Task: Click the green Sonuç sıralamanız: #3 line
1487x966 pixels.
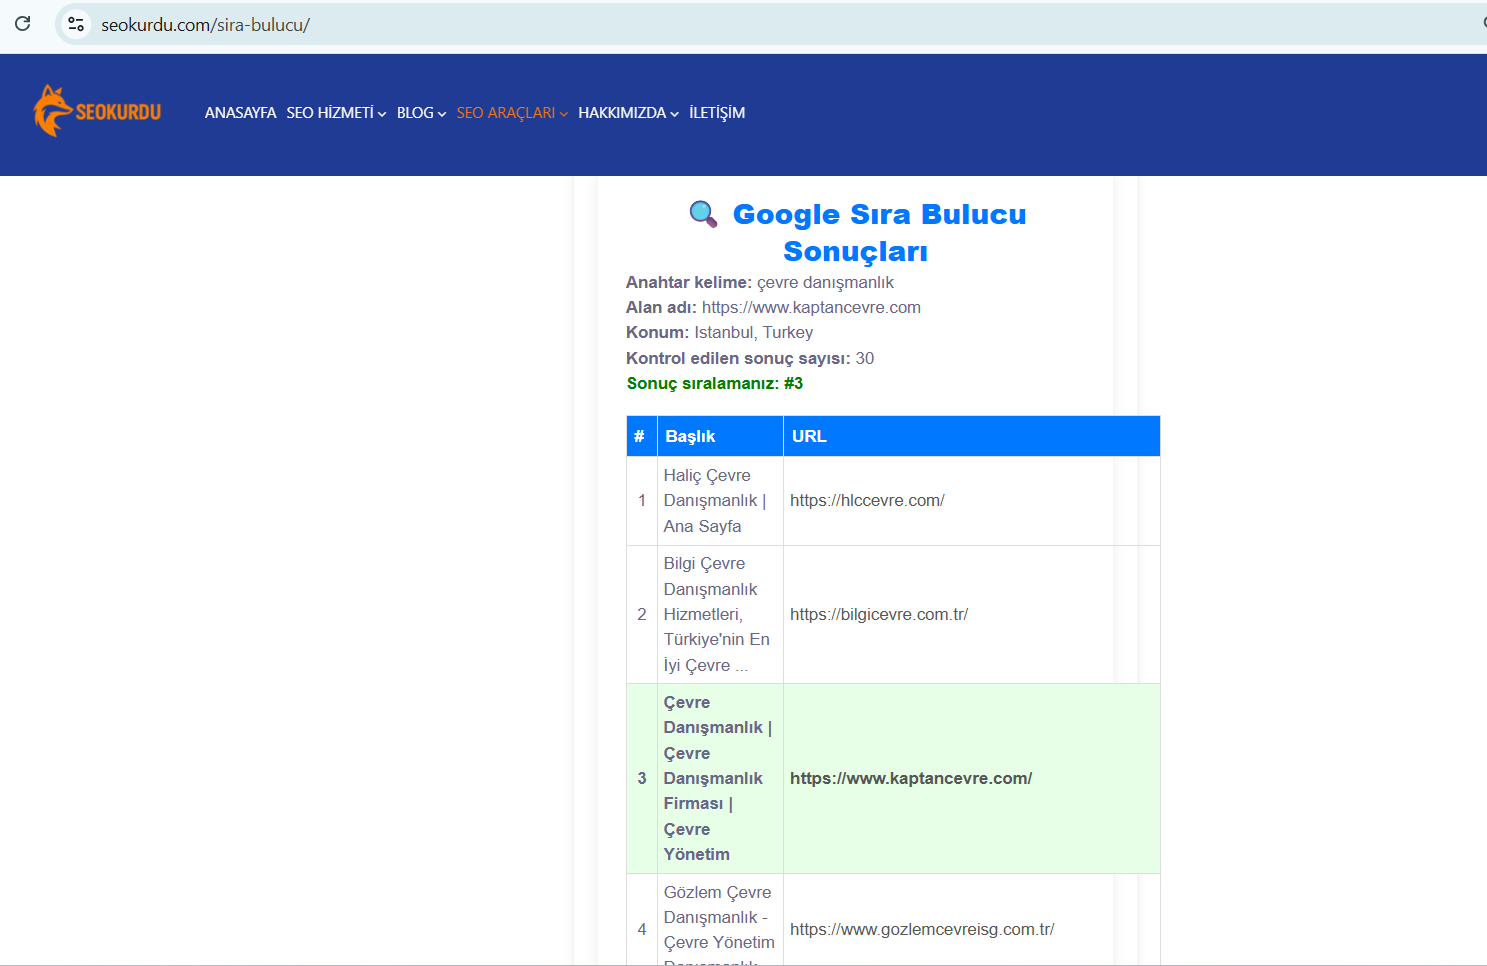Action: 715,384
